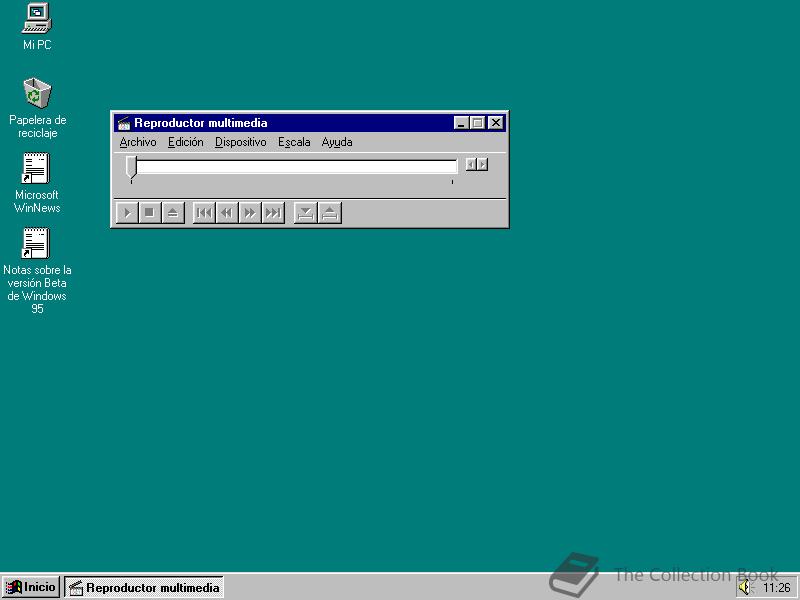Minimize the Reproductor multimedia window

[x=461, y=123]
